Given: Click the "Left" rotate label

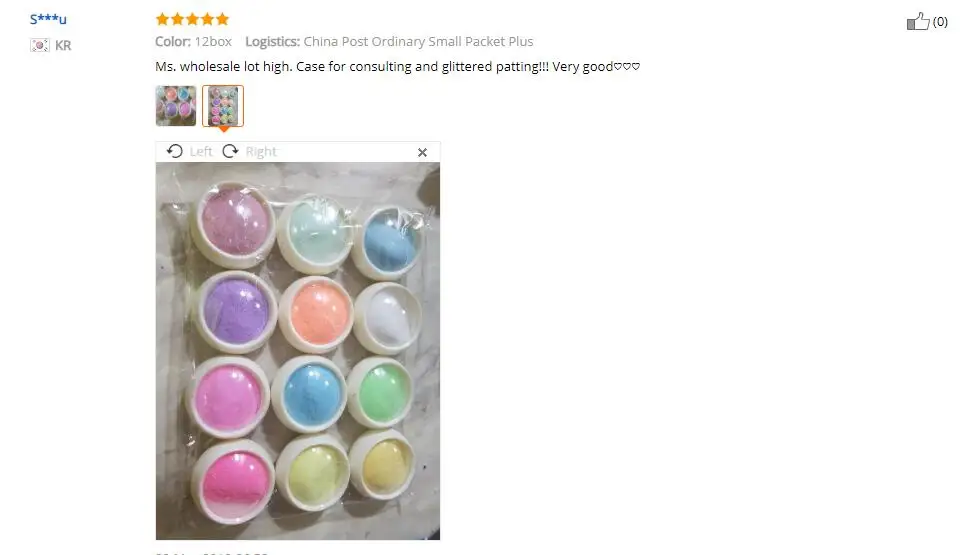Looking at the screenshot, I should pyautogui.click(x=201, y=152).
